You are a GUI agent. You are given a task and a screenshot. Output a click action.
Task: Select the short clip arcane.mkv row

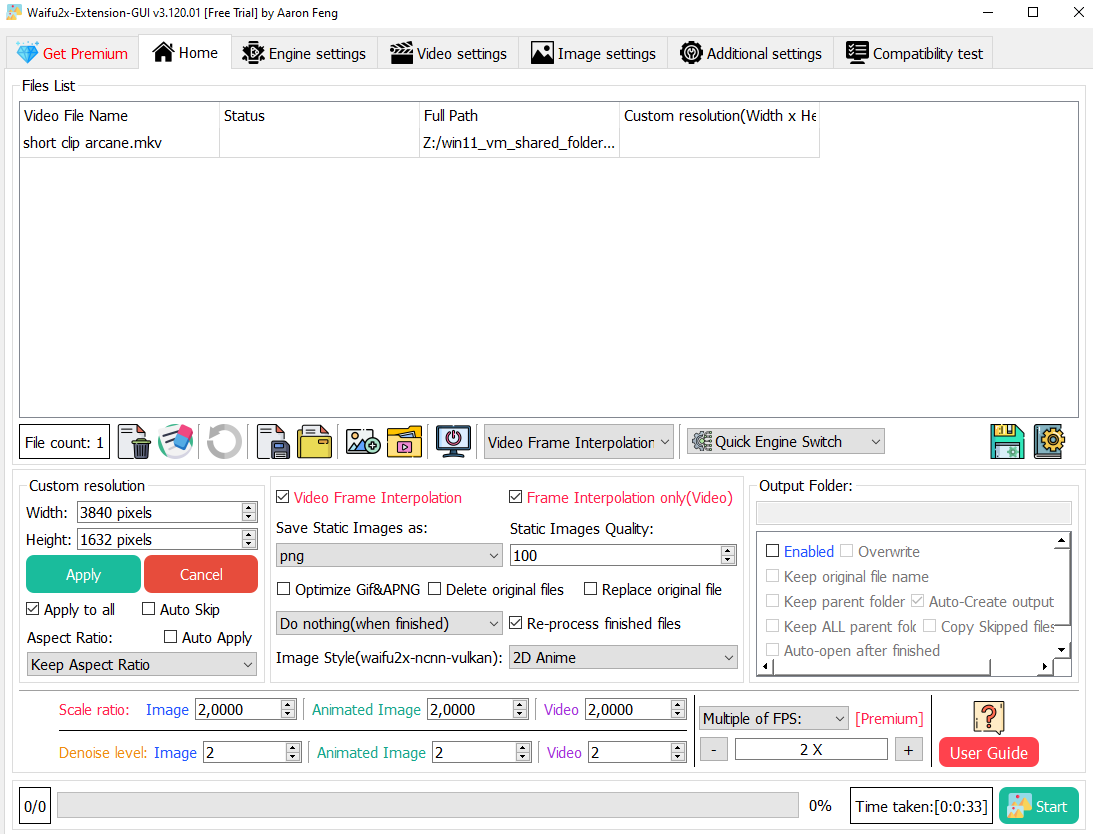click(x=419, y=143)
